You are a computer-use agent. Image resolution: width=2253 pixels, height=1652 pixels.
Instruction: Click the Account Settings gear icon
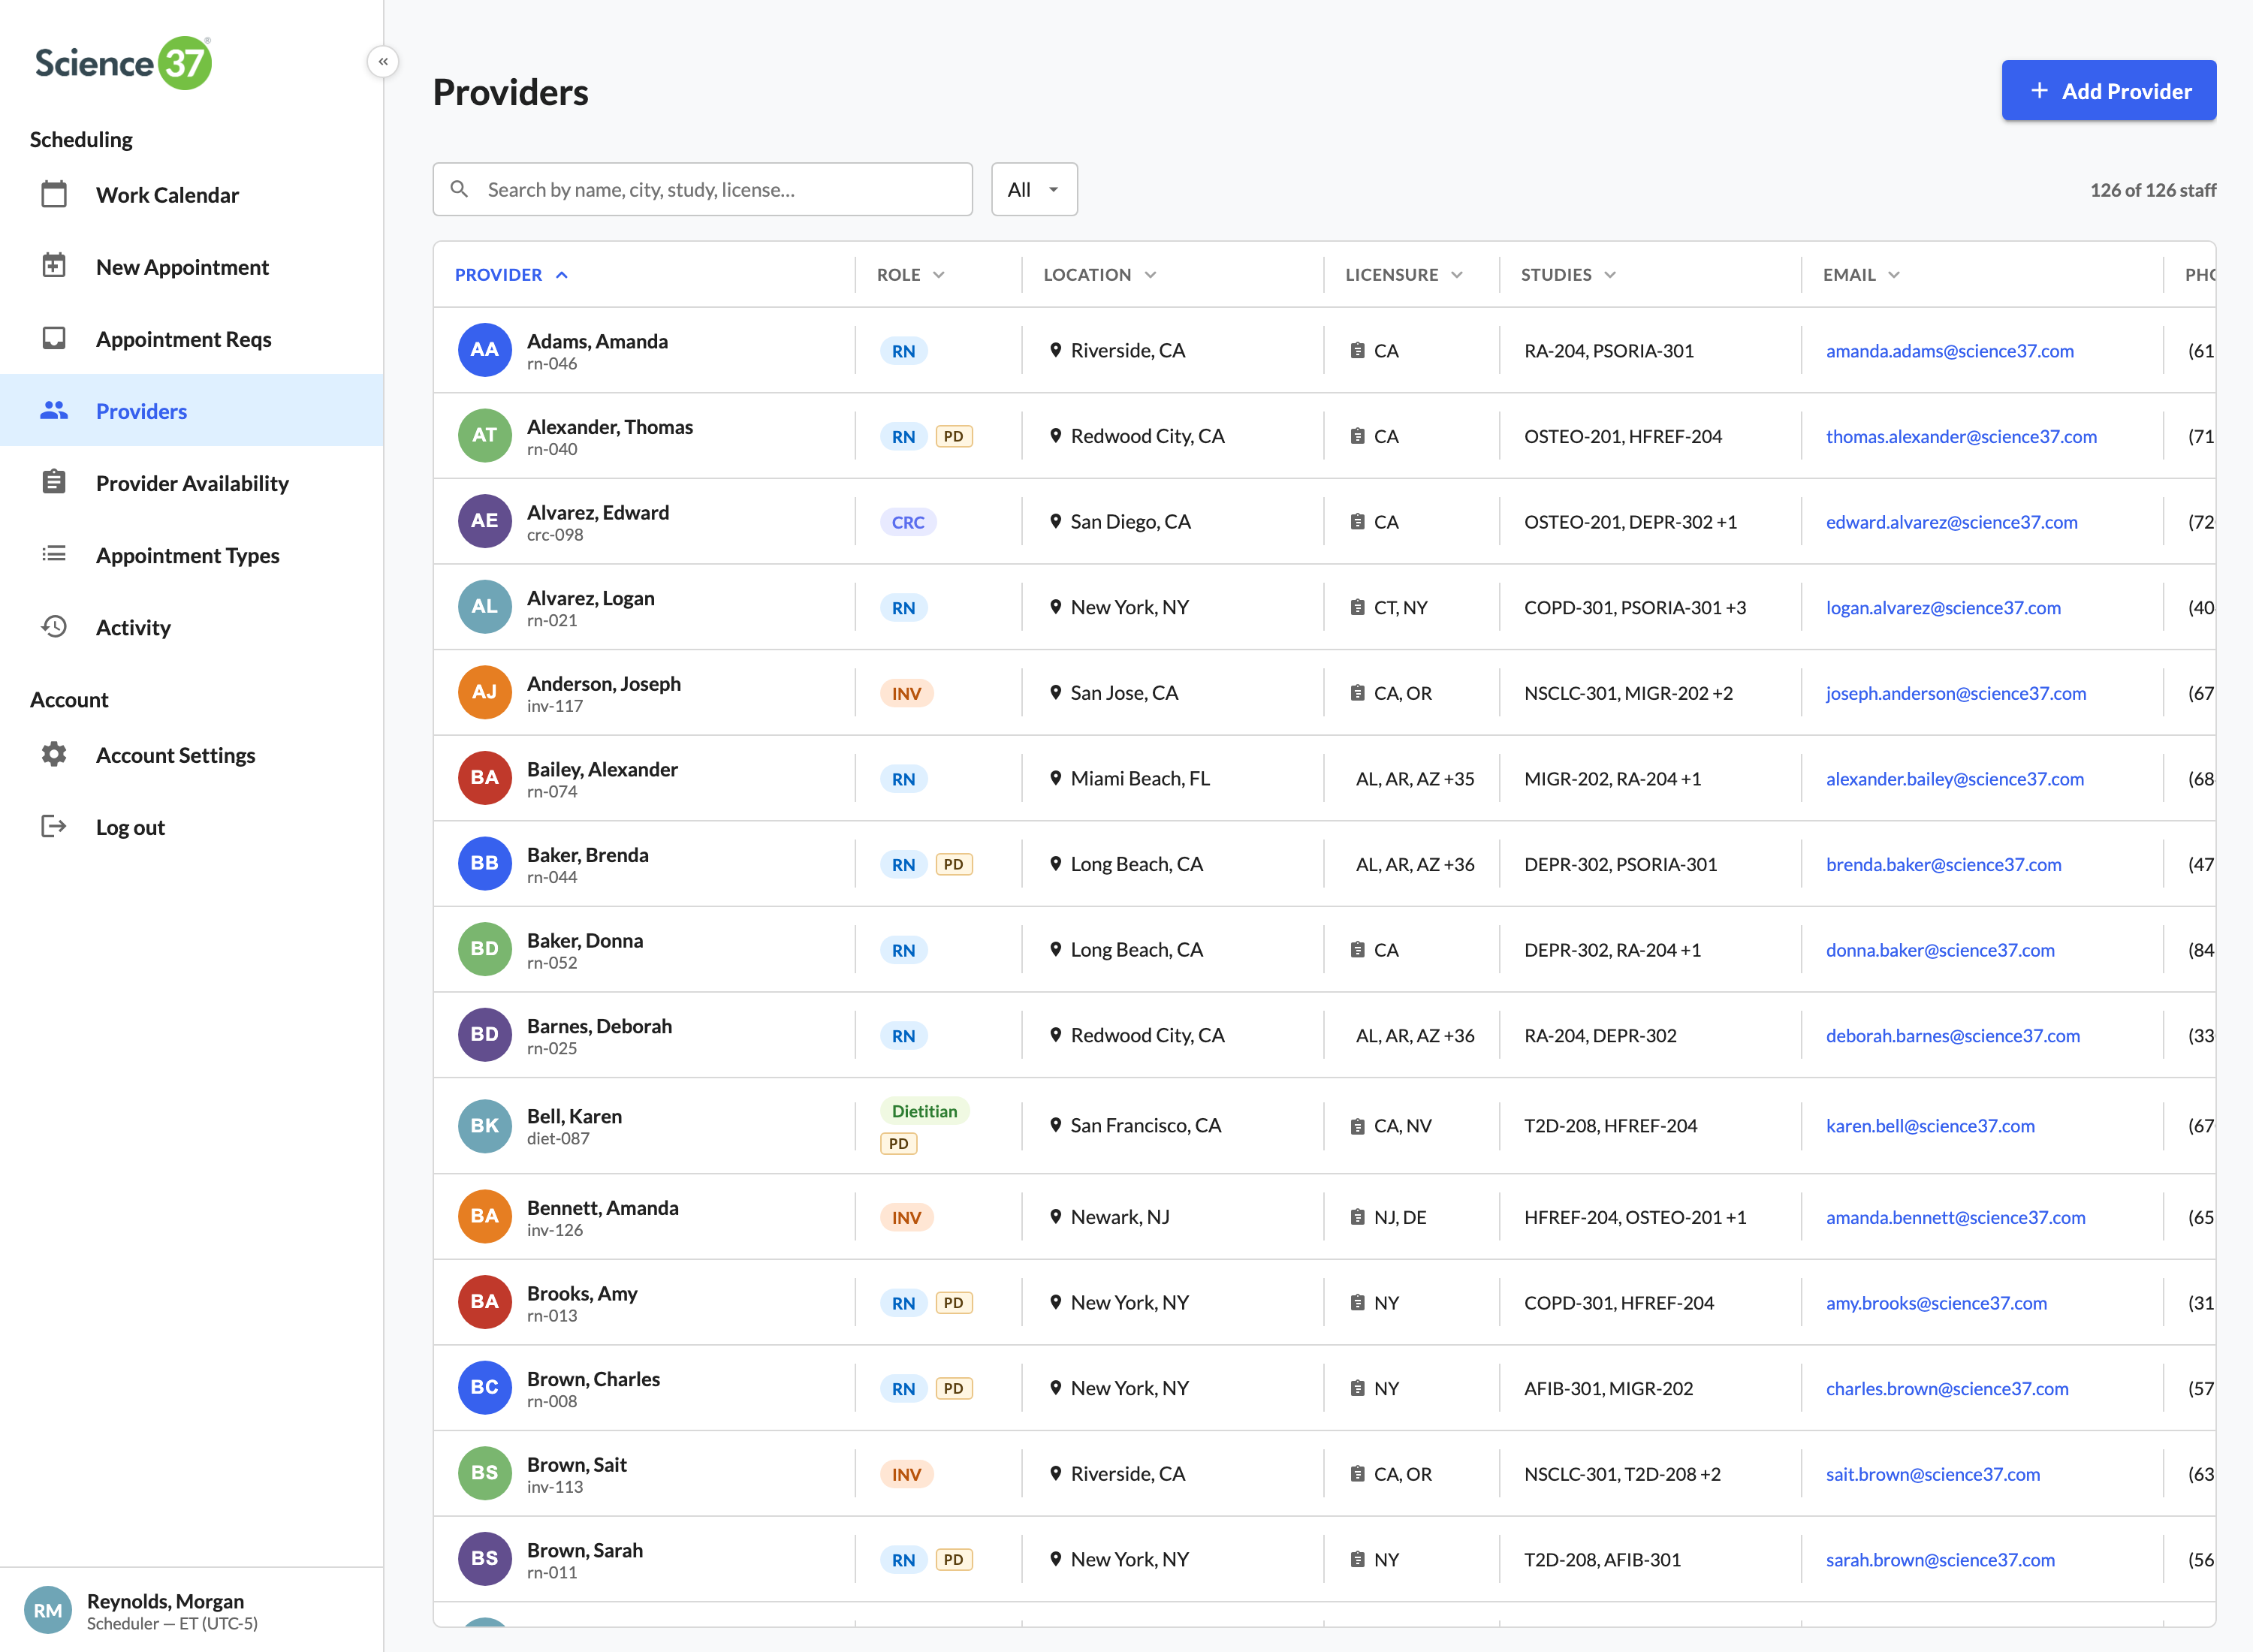click(54, 754)
